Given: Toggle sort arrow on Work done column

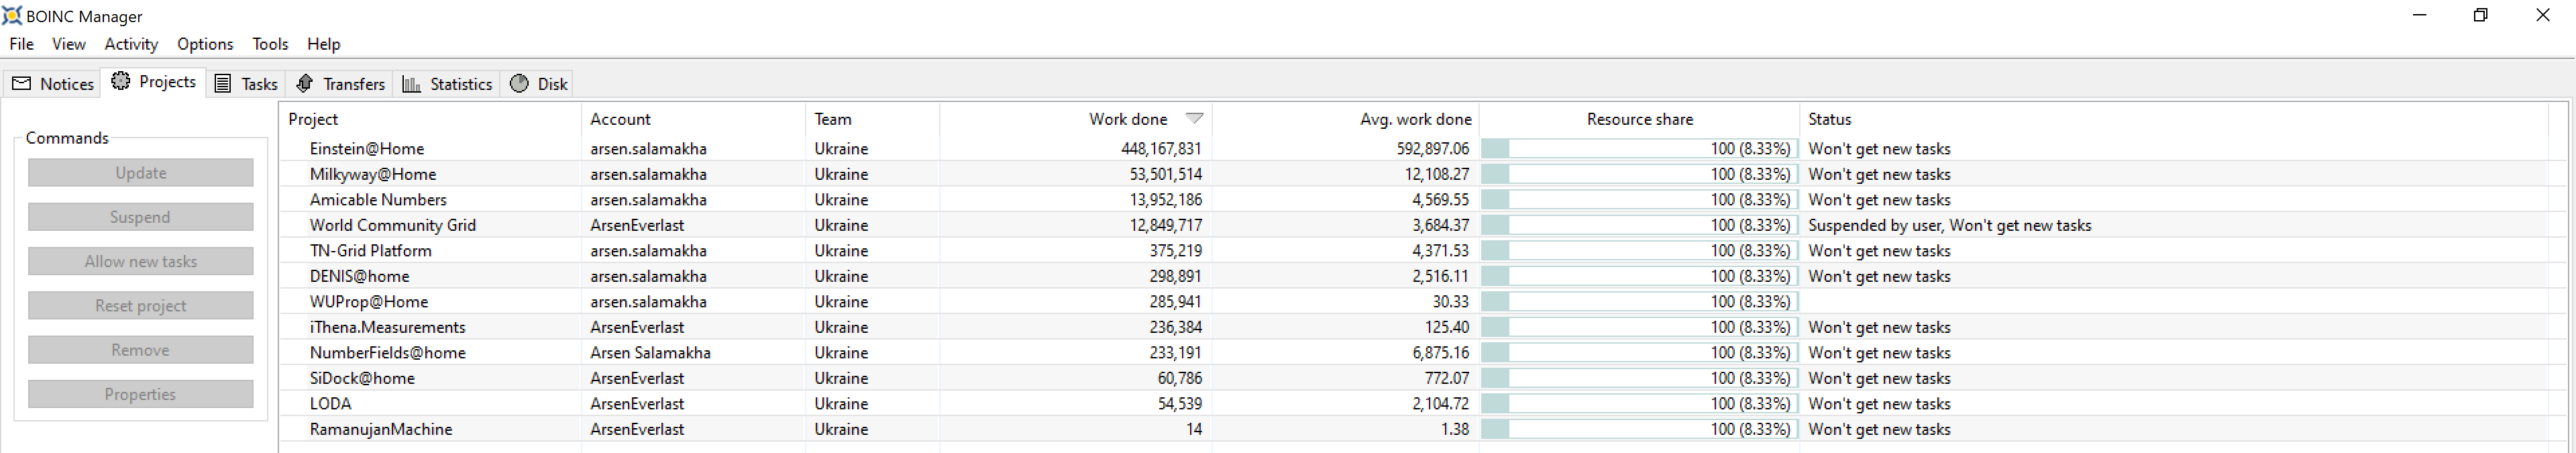Looking at the screenshot, I should pyautogui.click(x=1194, y=118).
